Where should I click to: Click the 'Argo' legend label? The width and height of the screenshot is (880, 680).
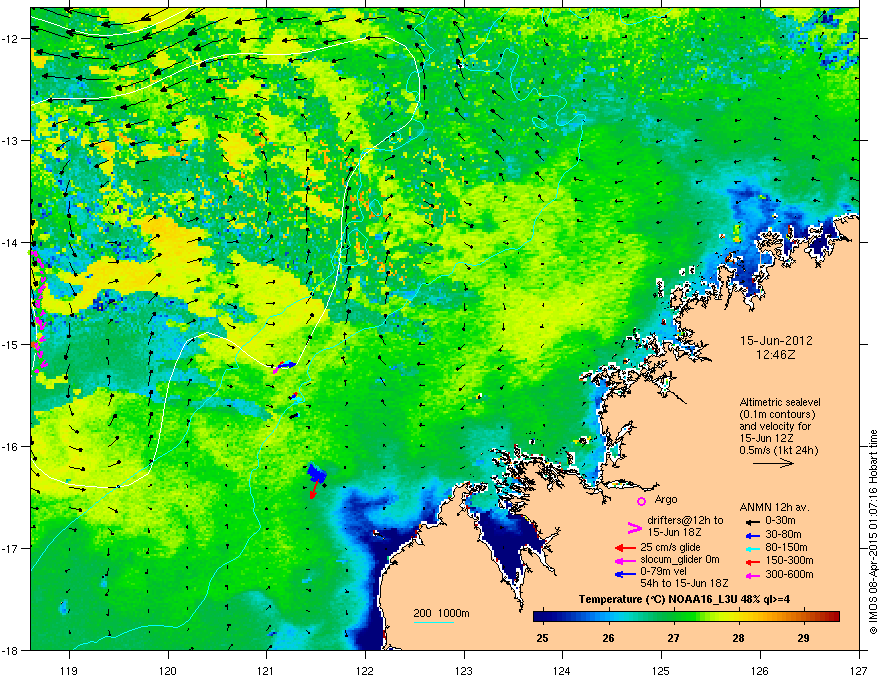pos(666,499)
